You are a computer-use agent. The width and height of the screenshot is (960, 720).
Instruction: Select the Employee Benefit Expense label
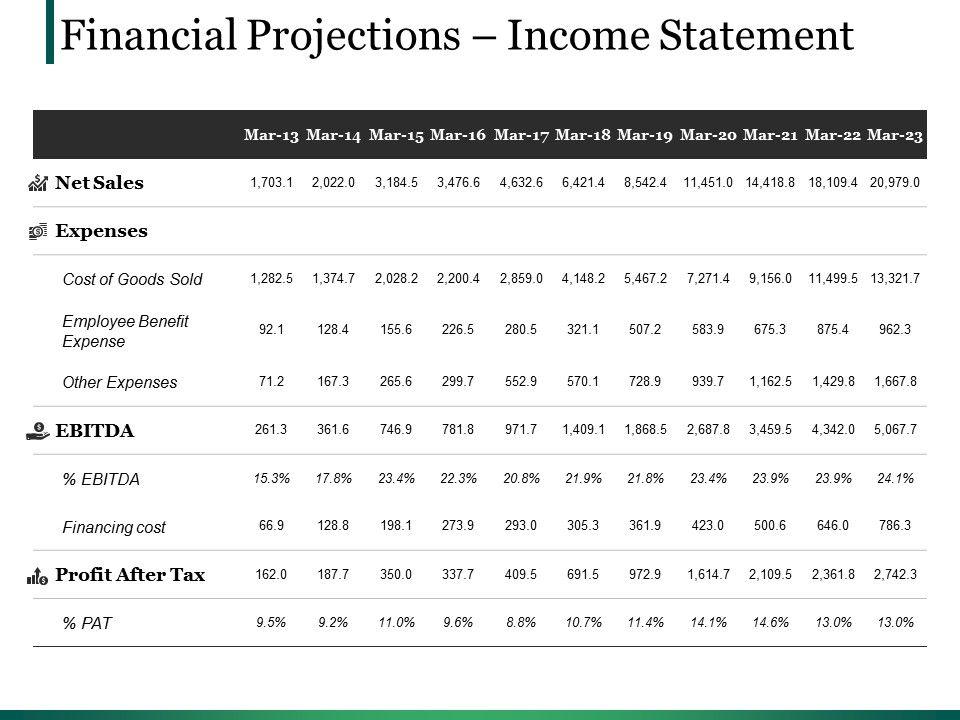[x=125, y=331]
